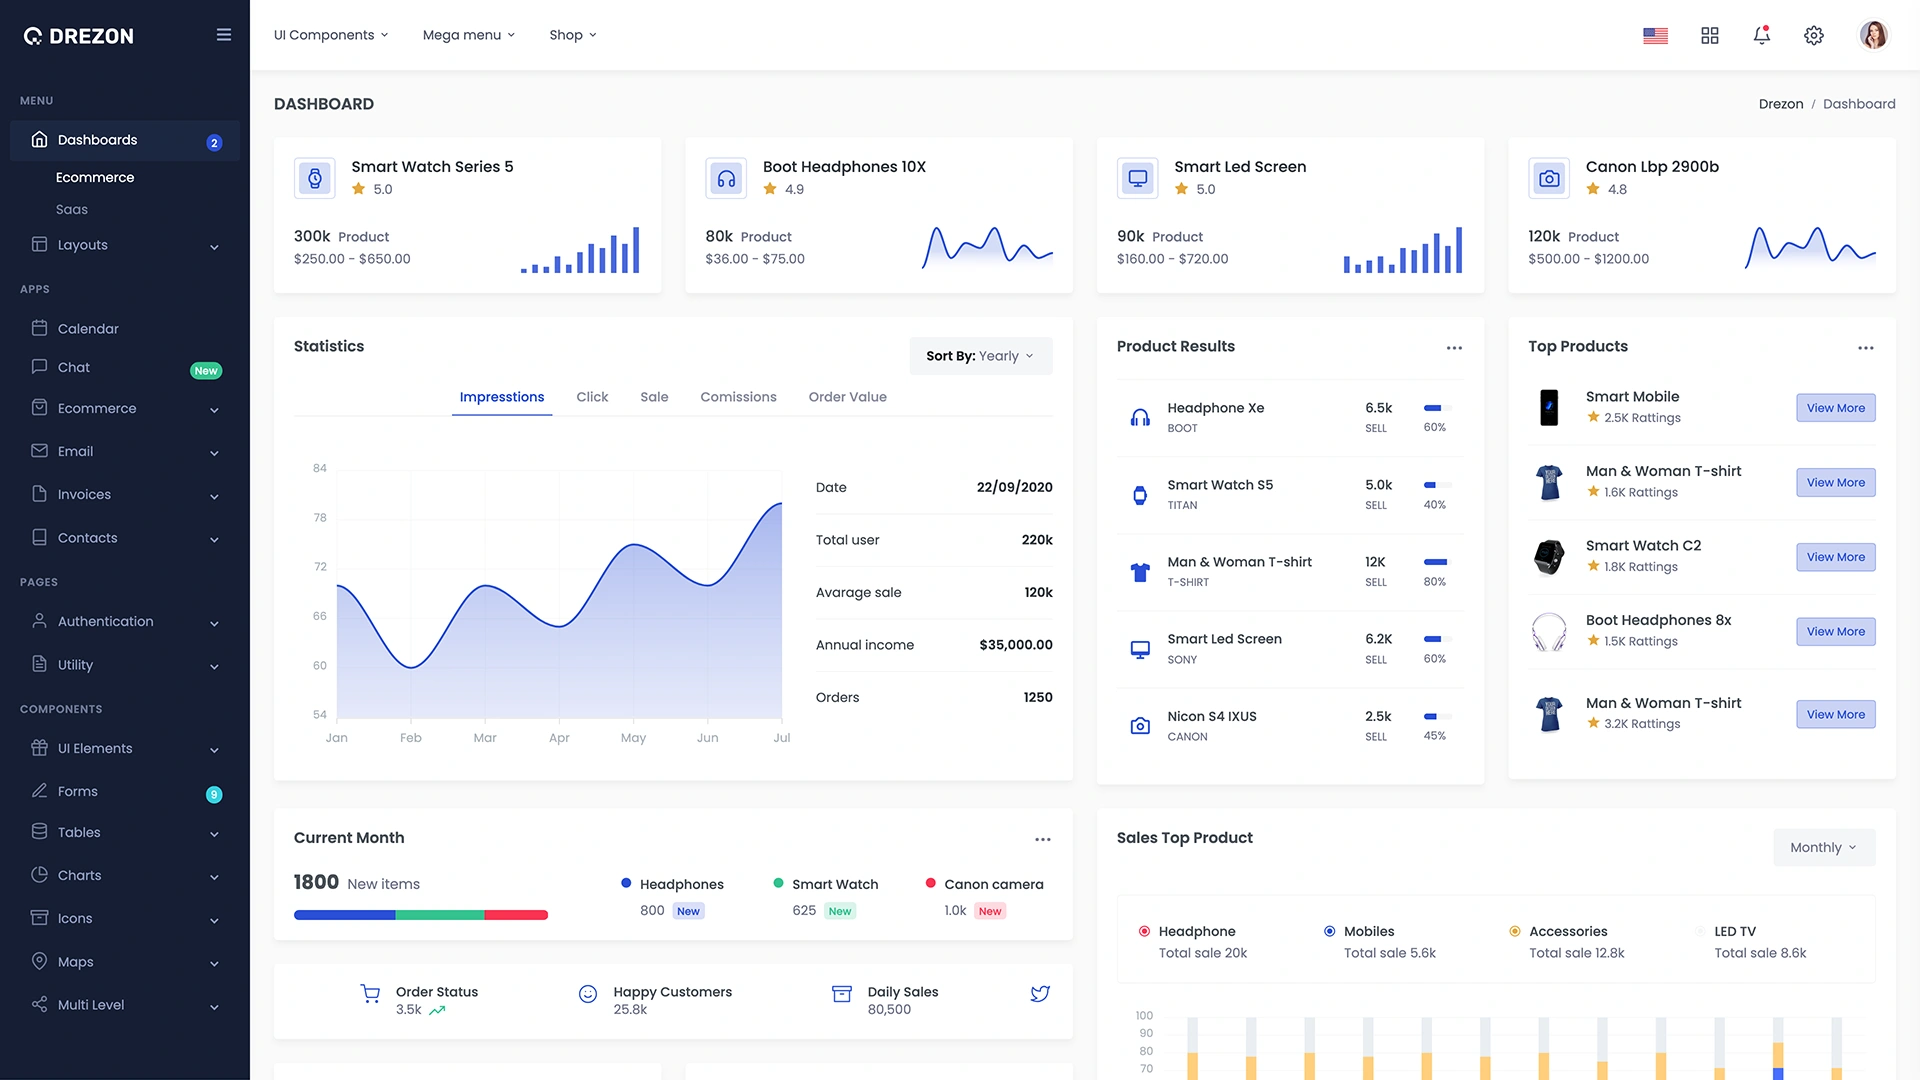Image resolution: width=1920 pixels, height=1080 pixels.
Task: Expand the Ecommerce menu in sidebar
Action: click(97, 409)
